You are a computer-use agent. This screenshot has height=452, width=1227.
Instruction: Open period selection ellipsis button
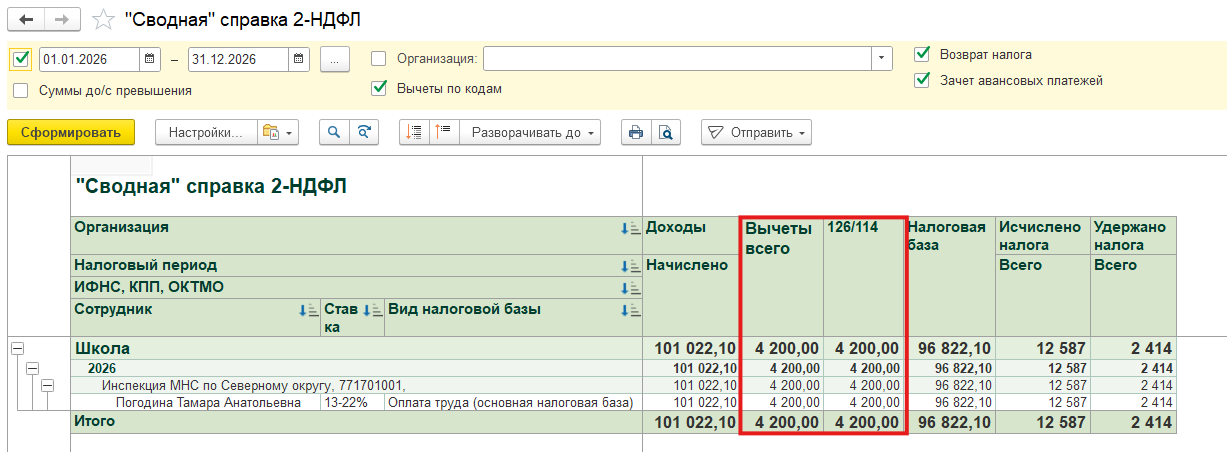click(334, 59)
